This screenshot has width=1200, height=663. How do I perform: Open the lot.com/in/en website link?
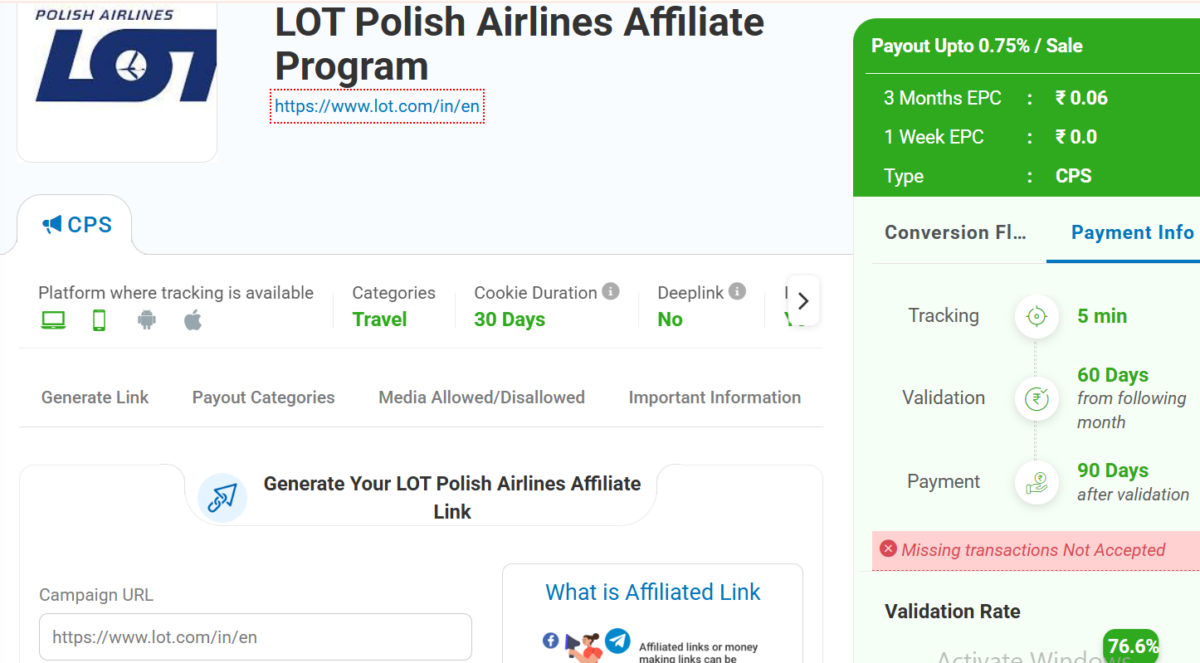point(378,106)
